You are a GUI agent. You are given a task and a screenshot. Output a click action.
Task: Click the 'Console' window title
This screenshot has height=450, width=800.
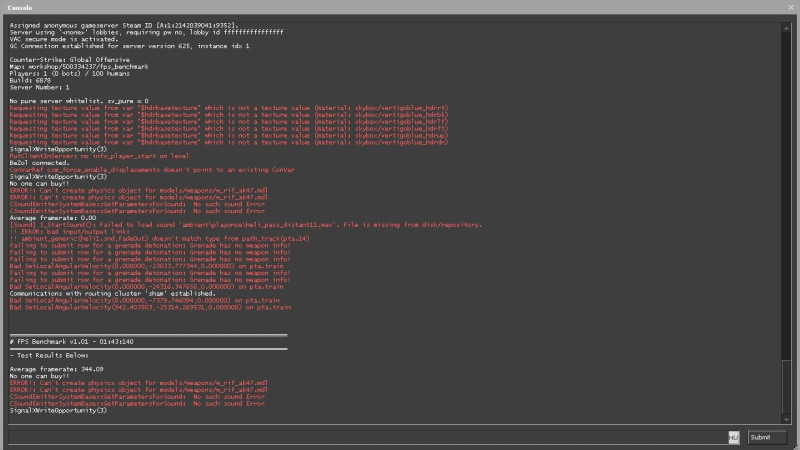pos(20,8)
